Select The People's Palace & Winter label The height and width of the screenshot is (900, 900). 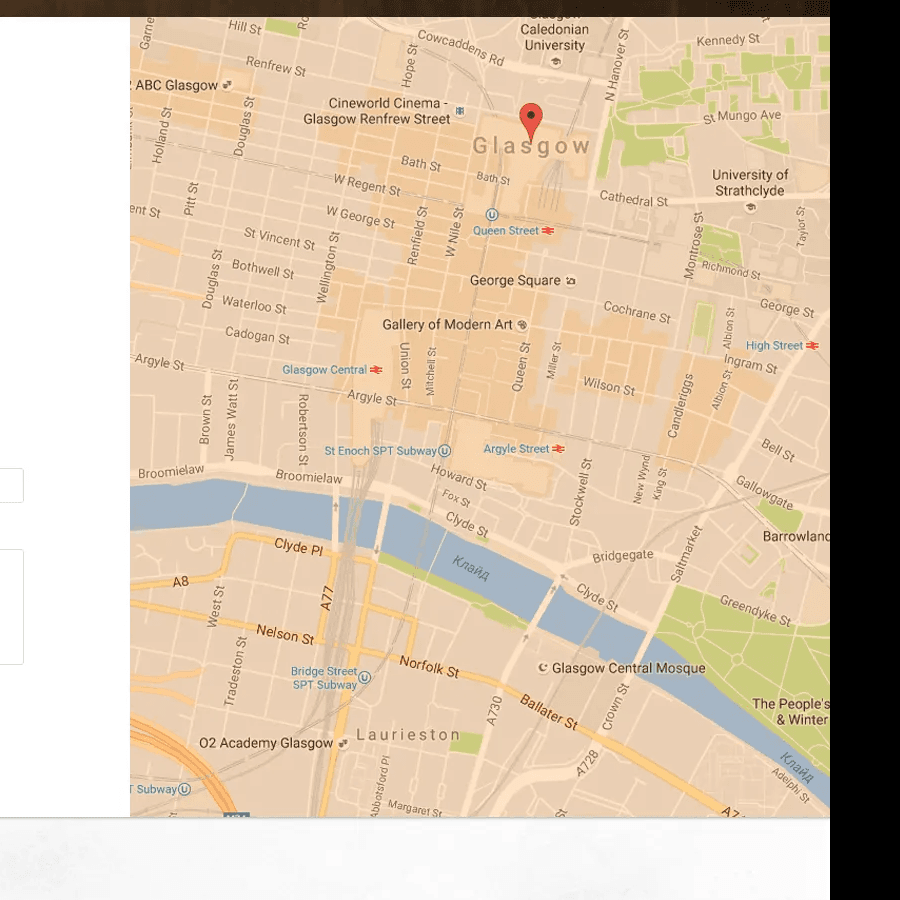(x=790, y=710)
